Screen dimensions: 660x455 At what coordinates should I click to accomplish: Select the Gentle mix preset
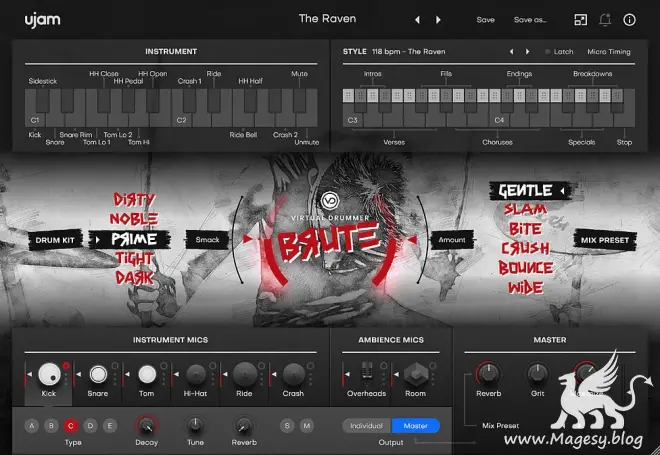point(530,191)
